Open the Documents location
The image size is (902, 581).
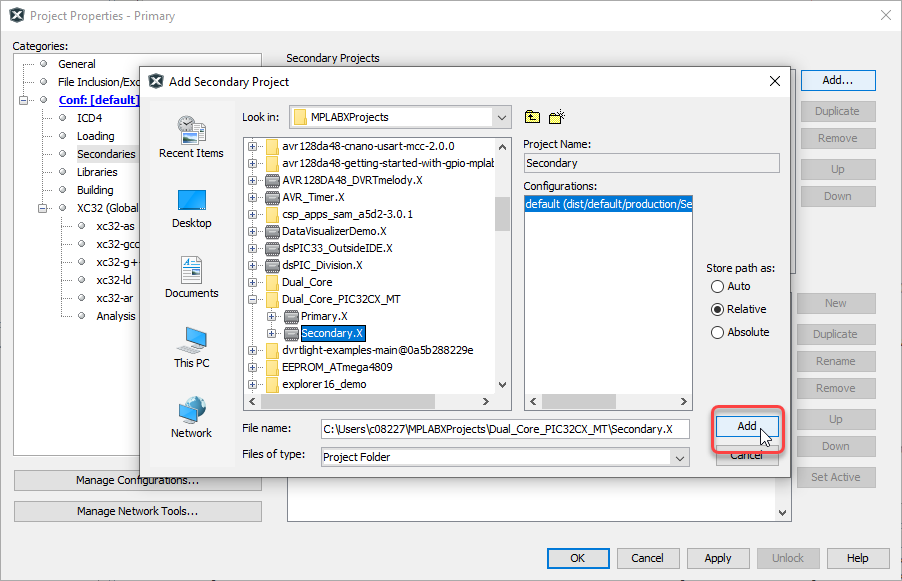(191, 277)
